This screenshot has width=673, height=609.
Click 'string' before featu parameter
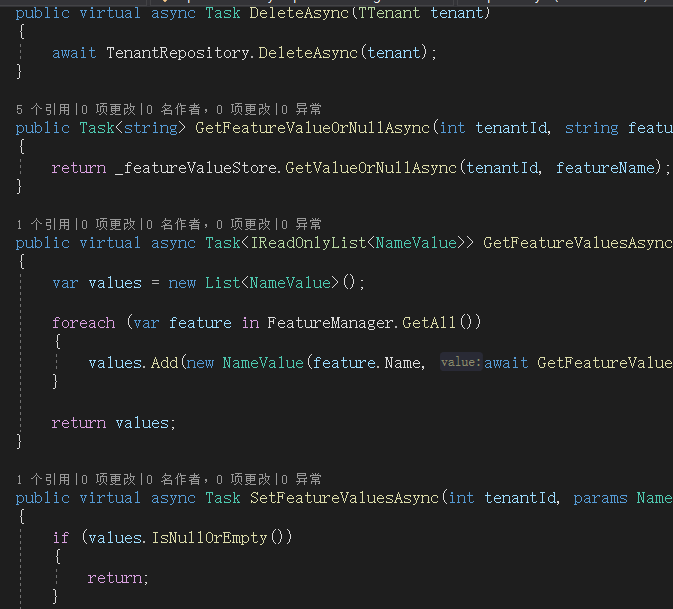click(591, 128)
